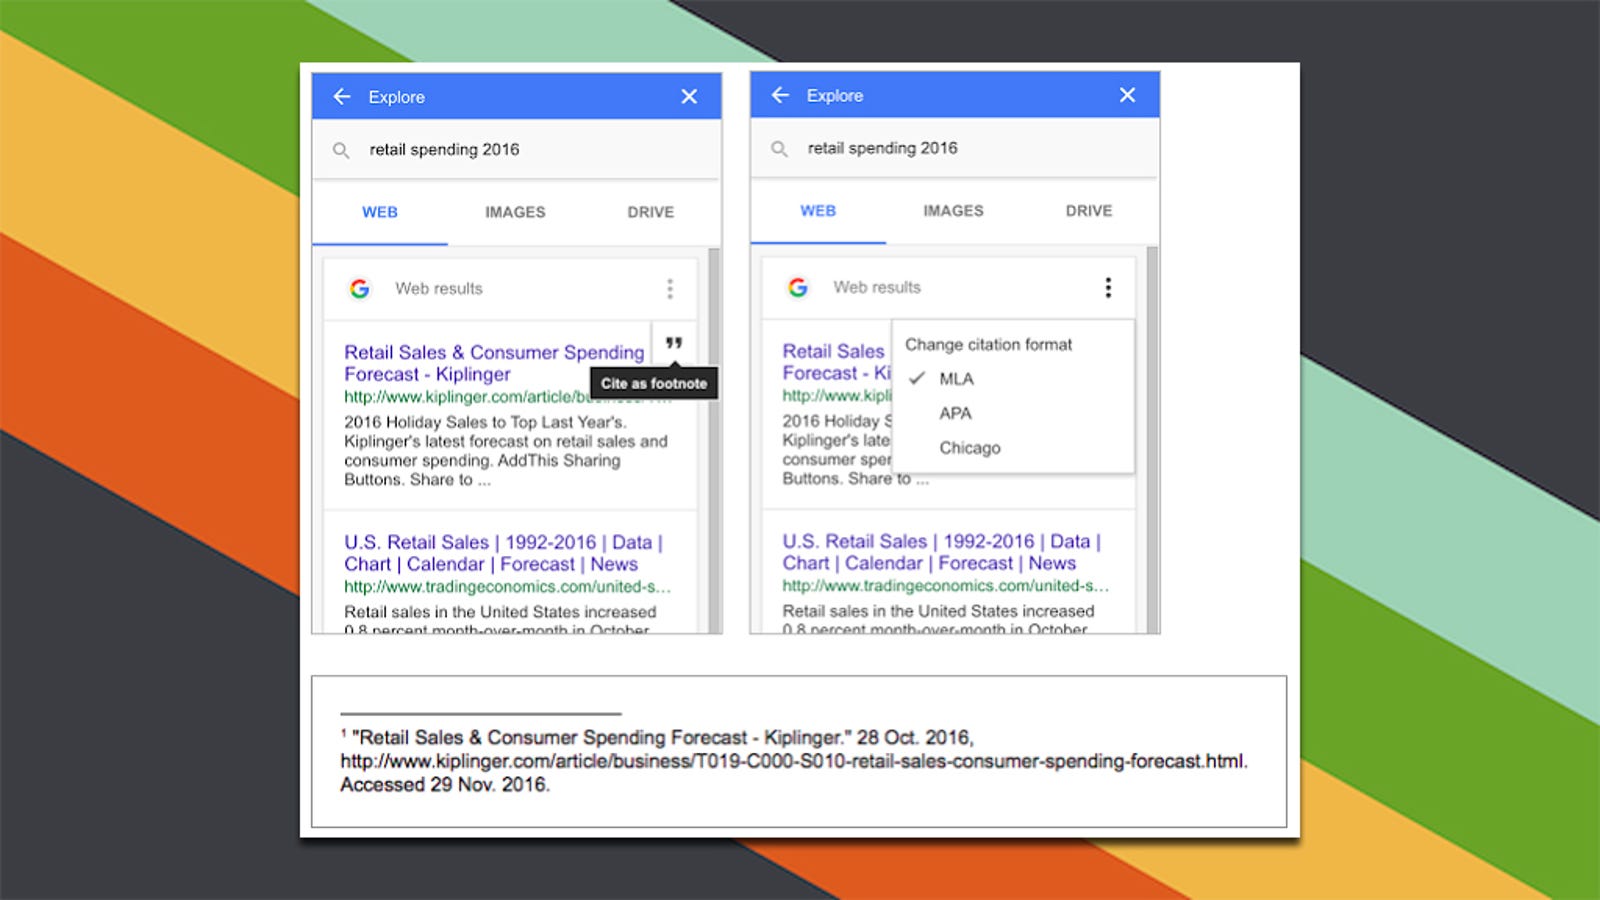Close the right Explore panel
The image size is (1600, 900).
[1127, 95]
